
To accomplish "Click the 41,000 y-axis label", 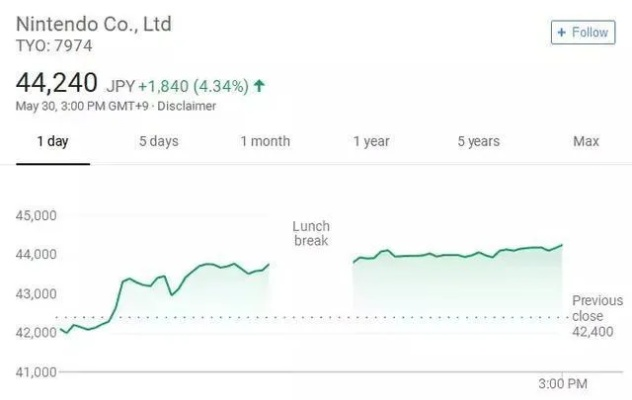I will coord(37,372).
